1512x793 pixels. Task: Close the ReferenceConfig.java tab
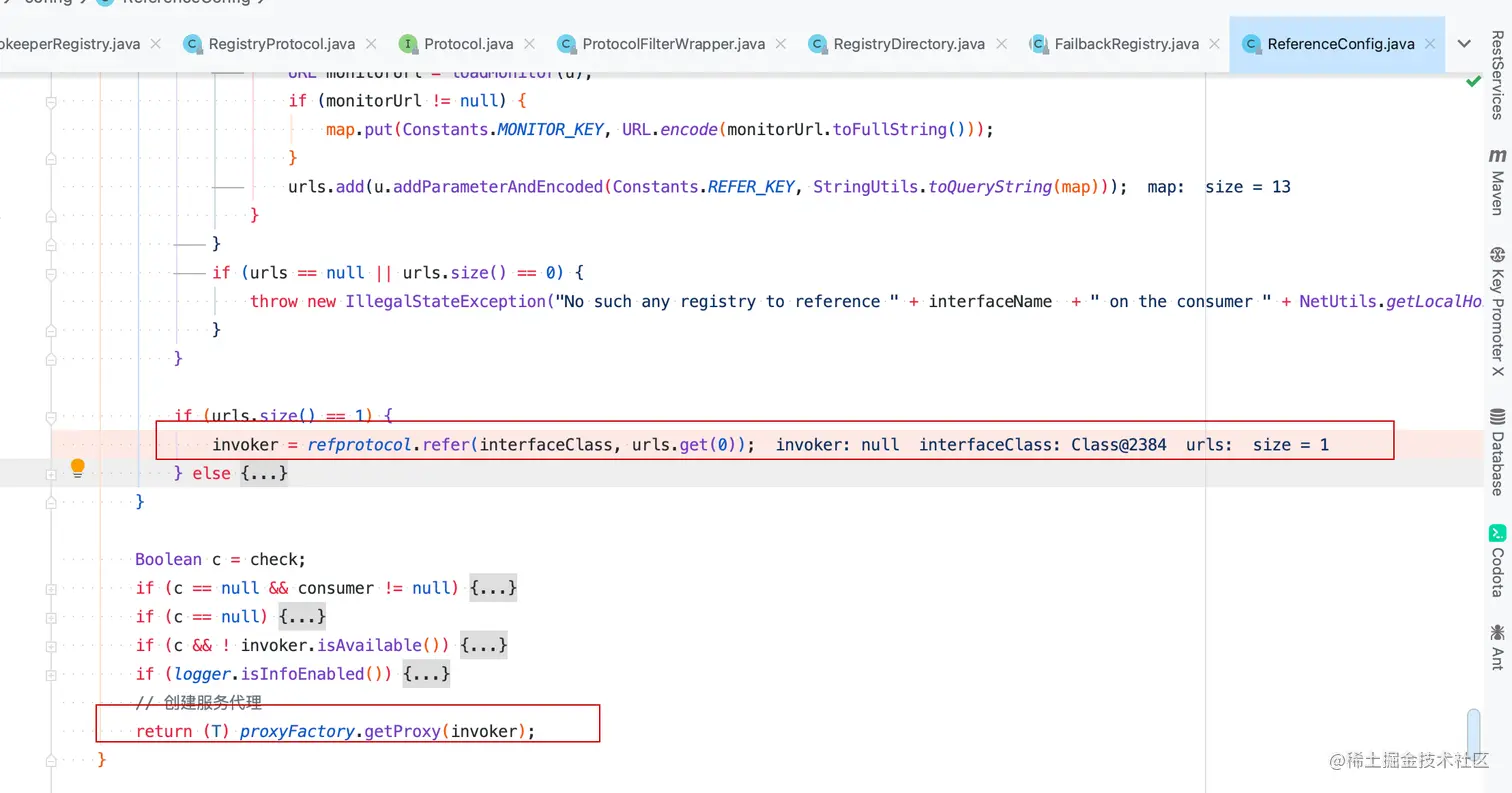(x=1430, y=44)
